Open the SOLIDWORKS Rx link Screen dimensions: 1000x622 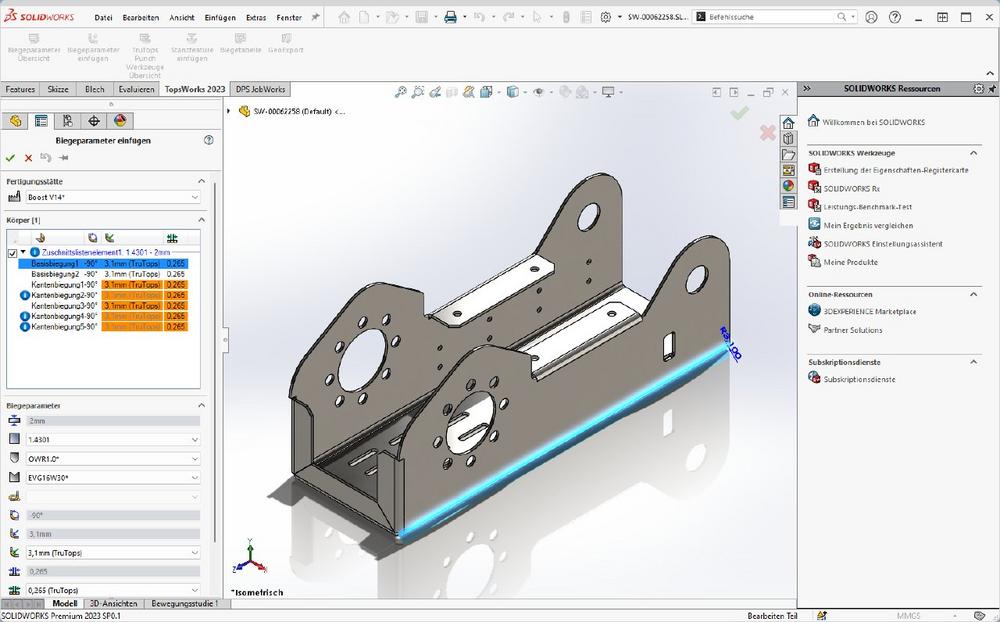851,189
